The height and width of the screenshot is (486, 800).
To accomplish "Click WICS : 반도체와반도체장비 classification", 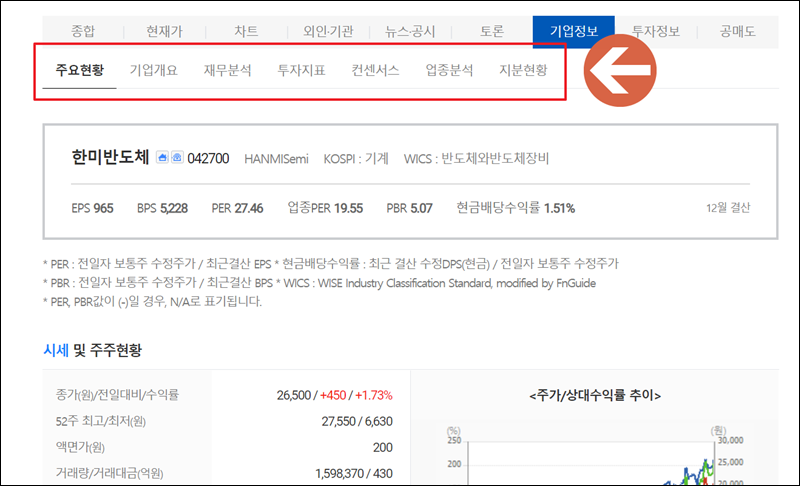I will point(476,159).
